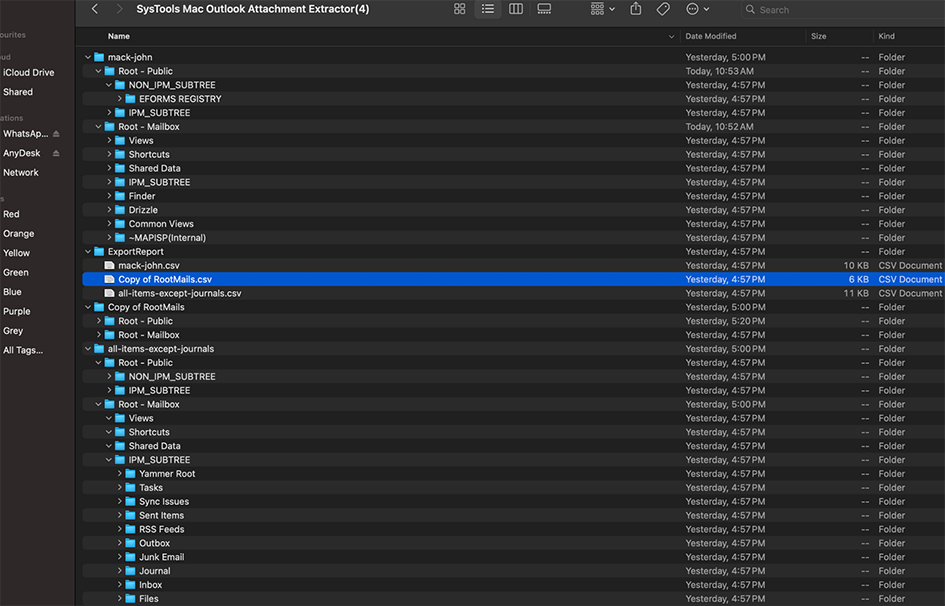Sort by the Kind column header
The image size is (945, 606).
pos(886,36)
